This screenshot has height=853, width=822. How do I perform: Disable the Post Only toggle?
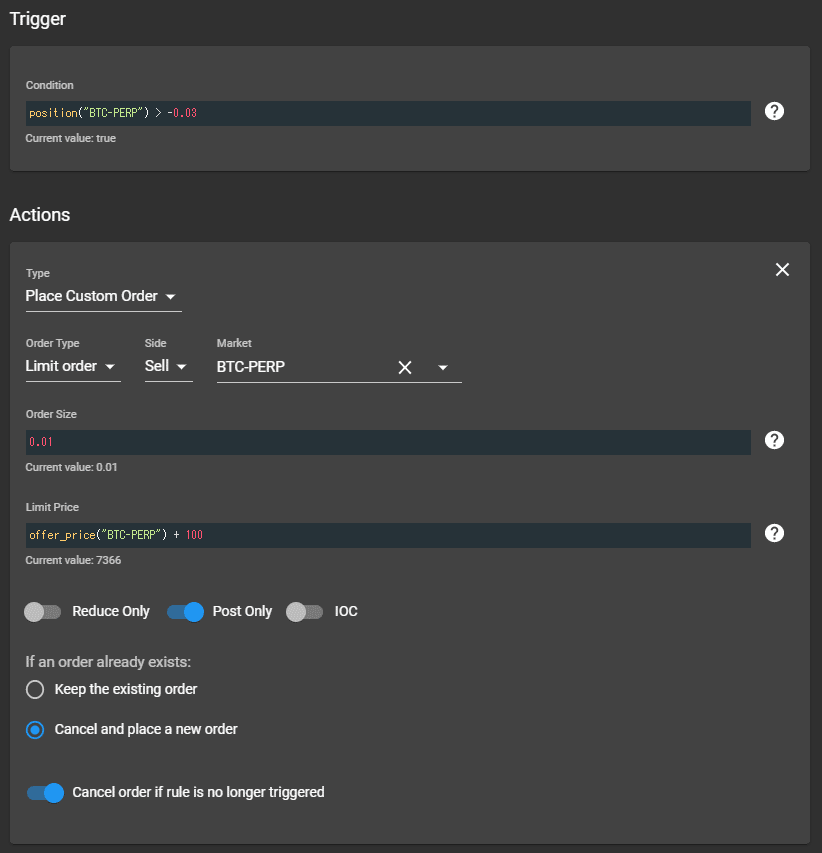pos(185,611)
